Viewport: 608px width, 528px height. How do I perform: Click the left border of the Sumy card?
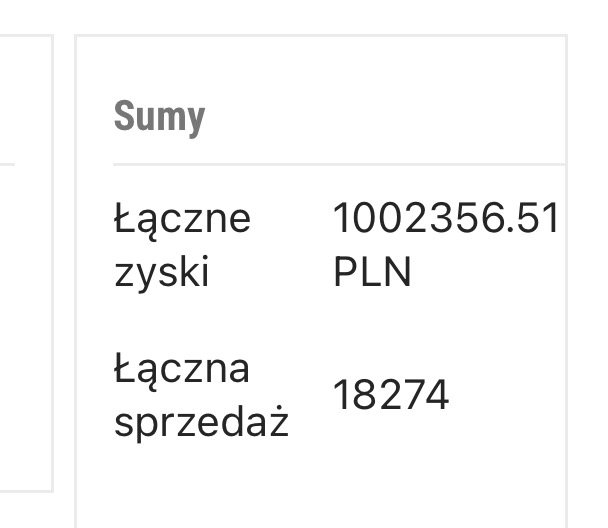click(x=76, y=300)
